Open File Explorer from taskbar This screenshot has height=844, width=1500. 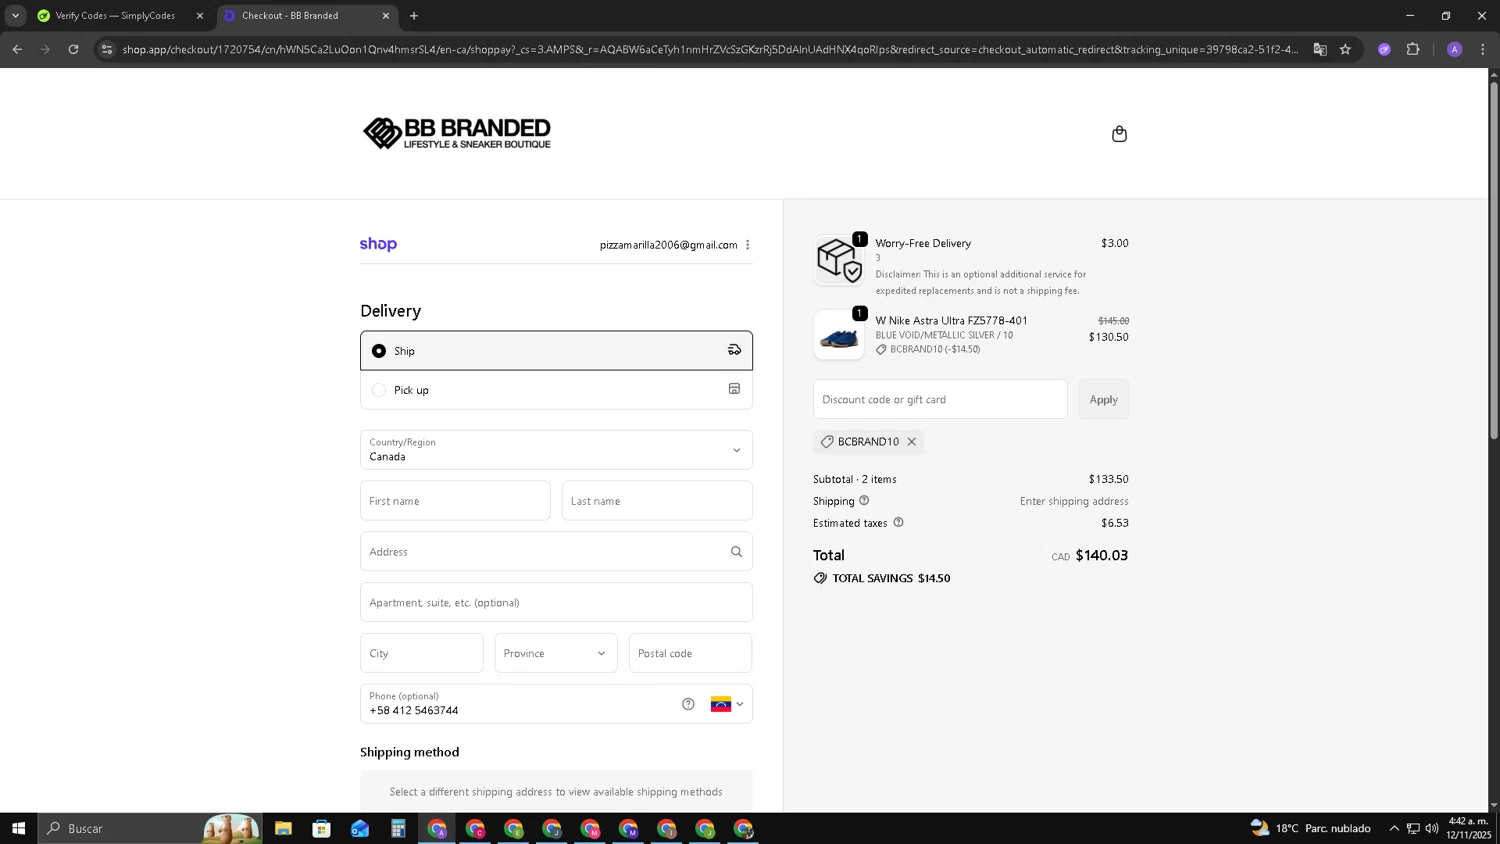(283, 828)
